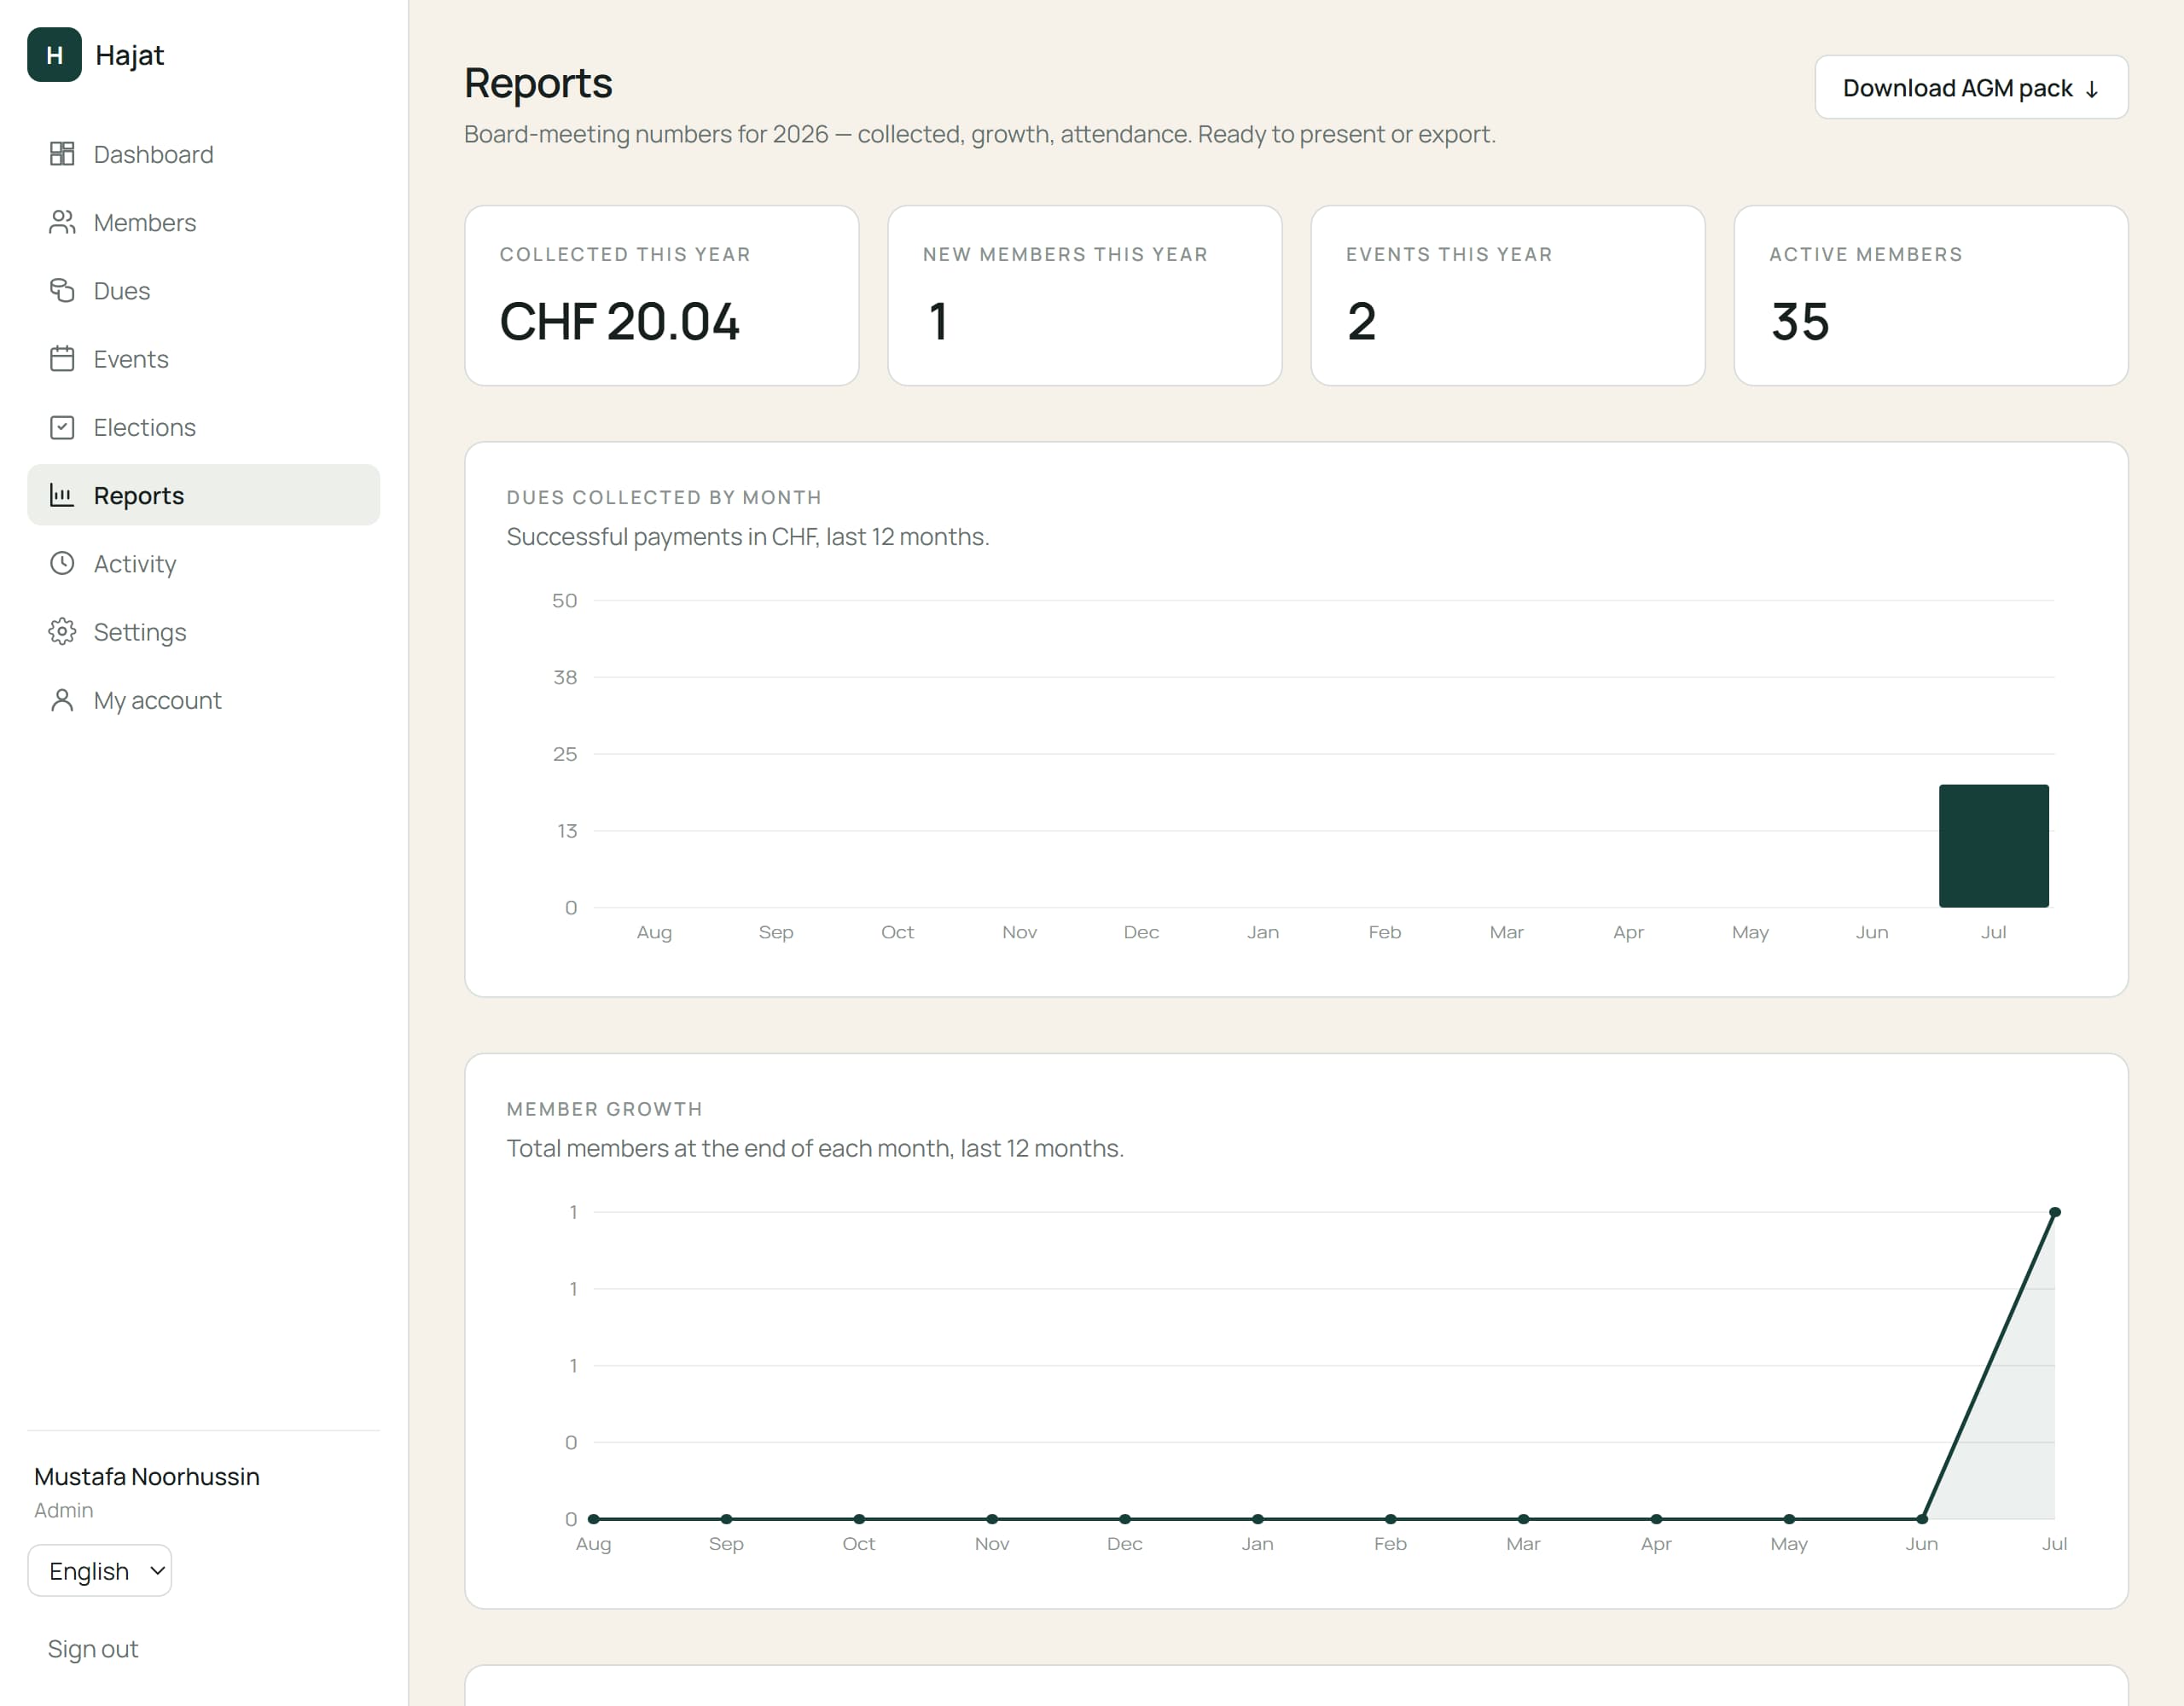Click the Member Growth section title
Image resolution: width=2184 pixels, height=1706 pixels.
[605, 1109]
